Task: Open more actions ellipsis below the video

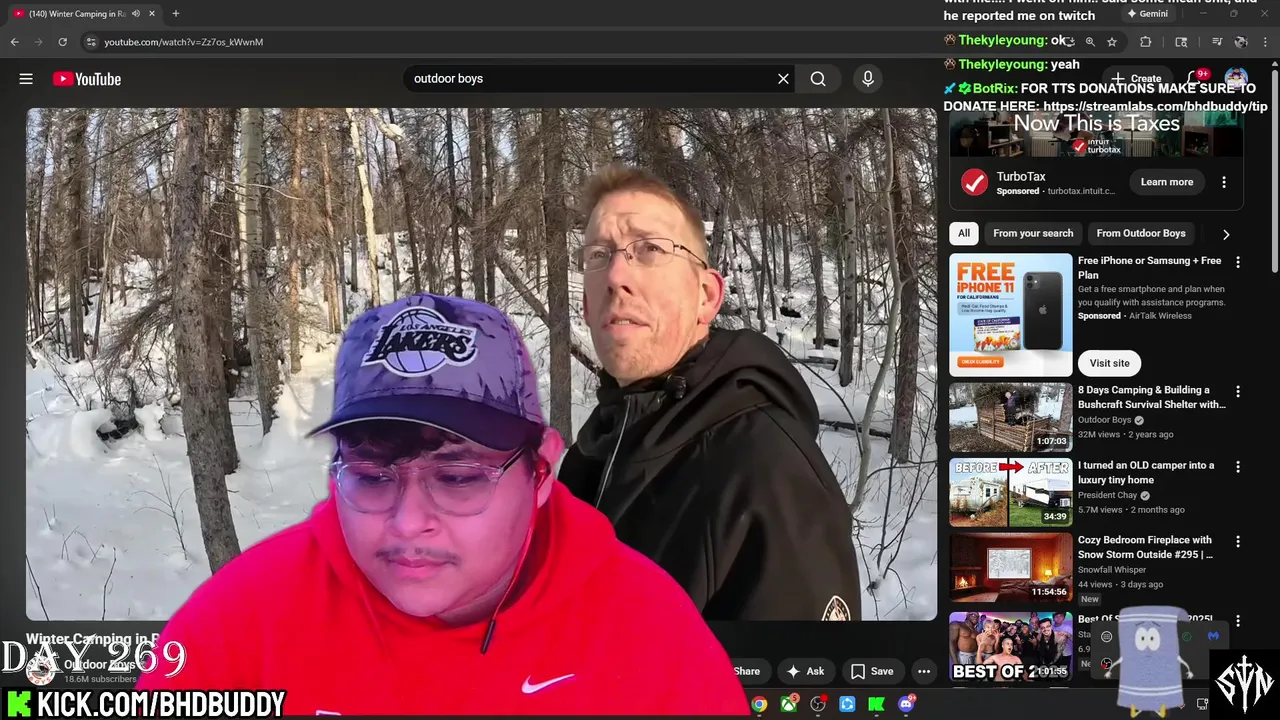Action: [x=924, y=672]
